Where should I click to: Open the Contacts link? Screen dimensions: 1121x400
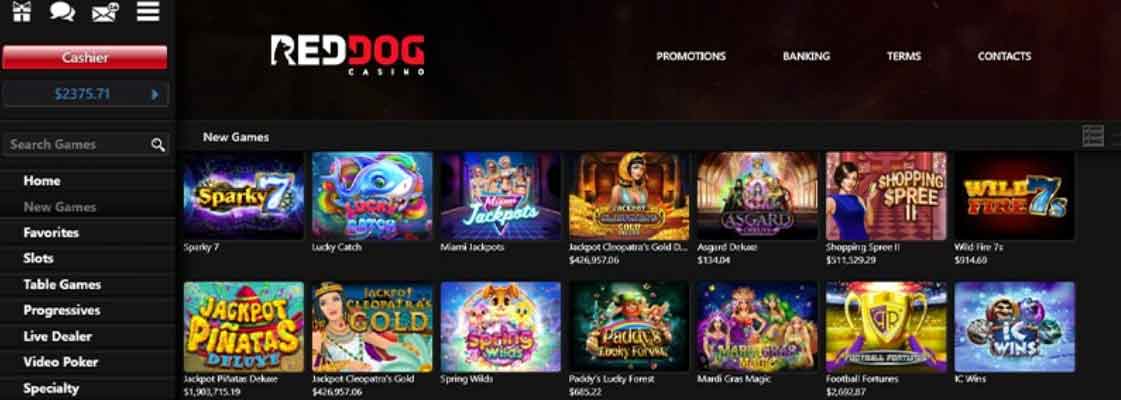pos(1004,56)
